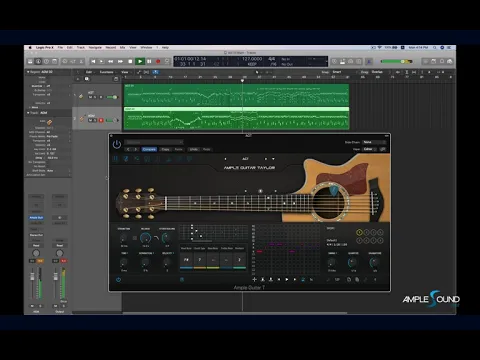
Task: Click the Copy button in plugin header
Action: click(165, 149)
